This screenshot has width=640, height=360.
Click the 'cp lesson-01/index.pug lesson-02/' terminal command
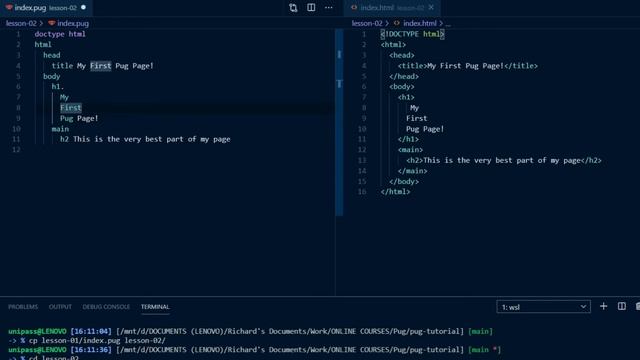coord(97,340)
